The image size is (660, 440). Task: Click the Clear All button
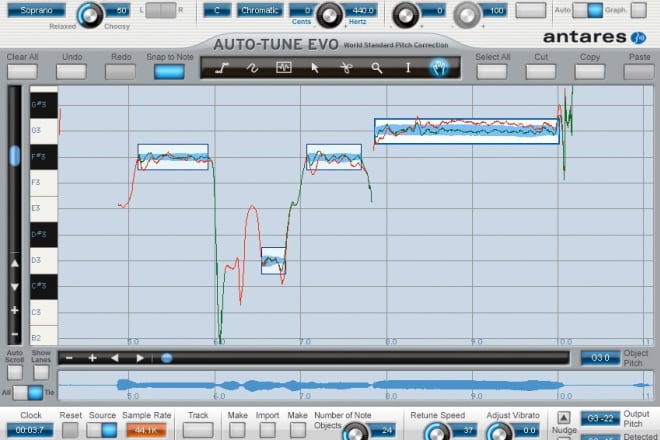22,72
